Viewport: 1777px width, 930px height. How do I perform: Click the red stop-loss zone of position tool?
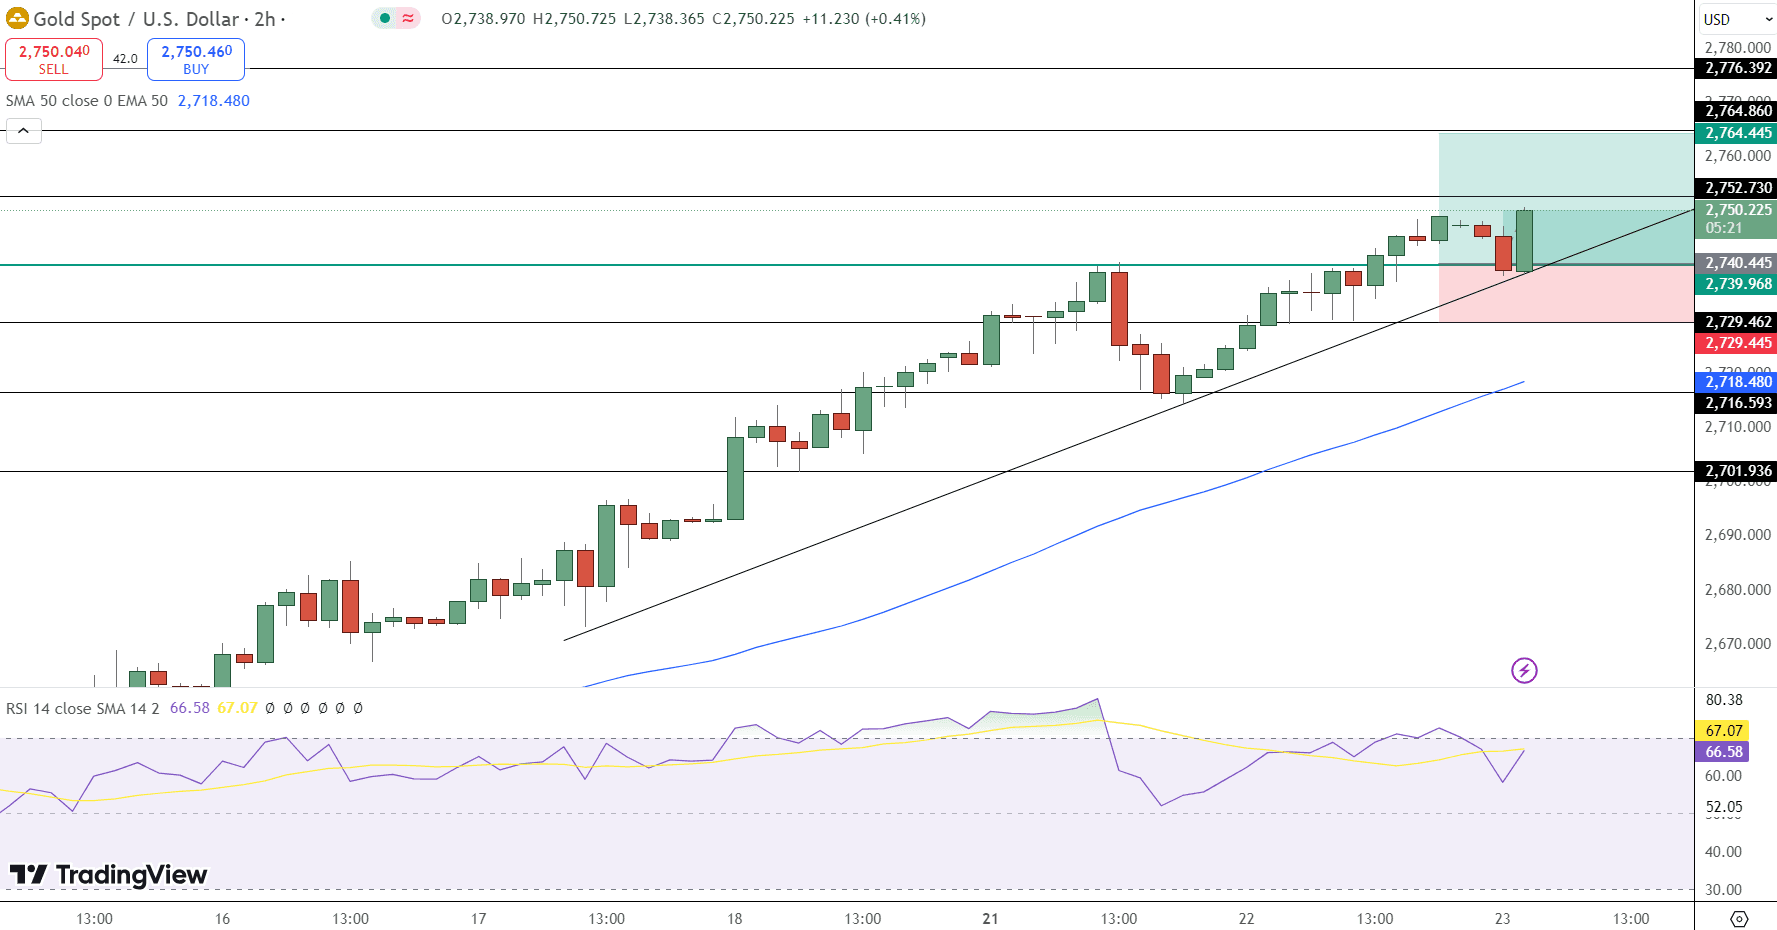coord(1566,293)
